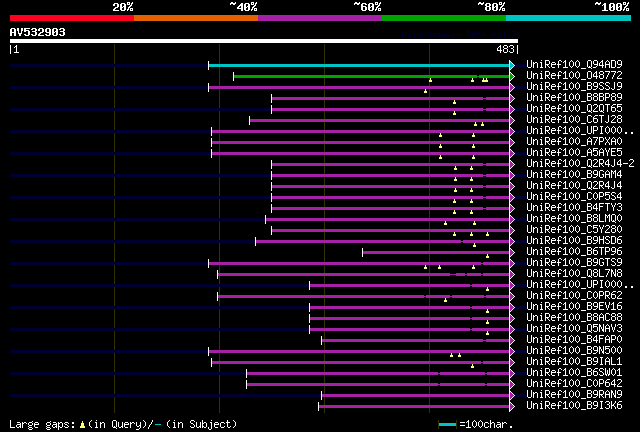
Task: Click the yellow gap marker under B8BP89 bar
Action: coord(454,102)
